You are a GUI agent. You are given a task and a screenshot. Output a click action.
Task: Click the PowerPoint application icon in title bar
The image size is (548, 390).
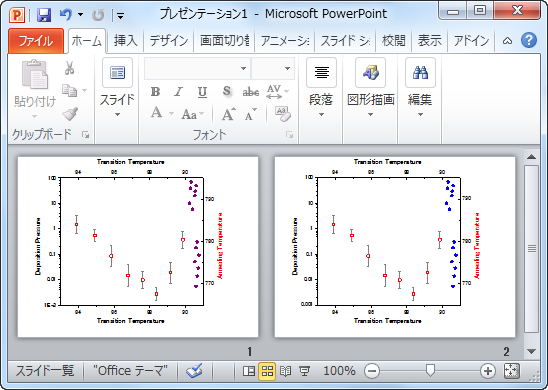click(16, 15)
